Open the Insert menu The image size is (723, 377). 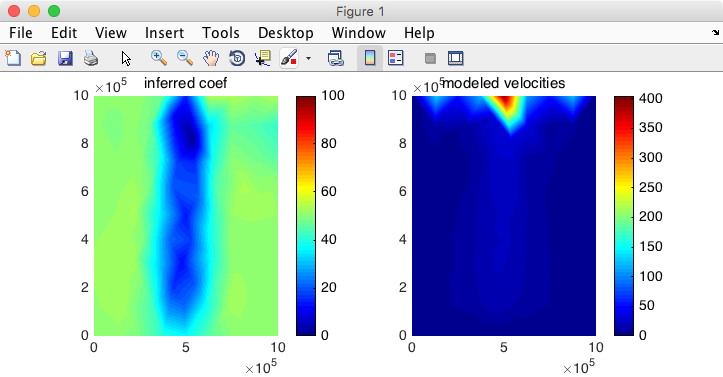(x=164, y=33)
